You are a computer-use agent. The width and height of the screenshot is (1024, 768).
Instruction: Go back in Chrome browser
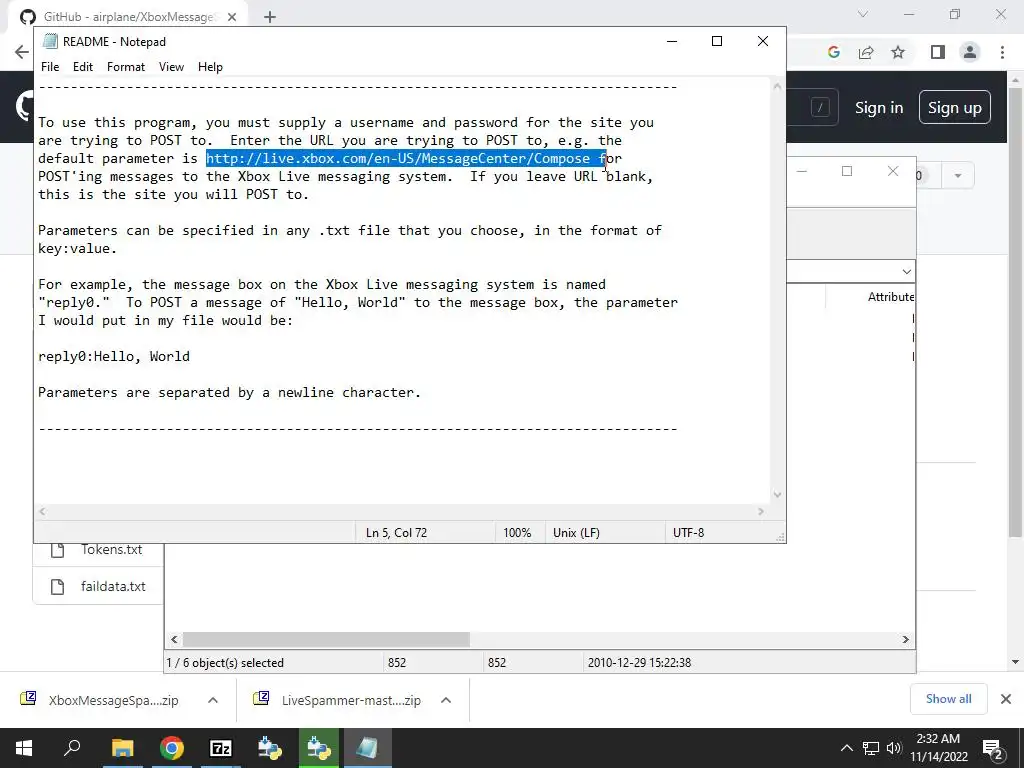click(22, 52)
